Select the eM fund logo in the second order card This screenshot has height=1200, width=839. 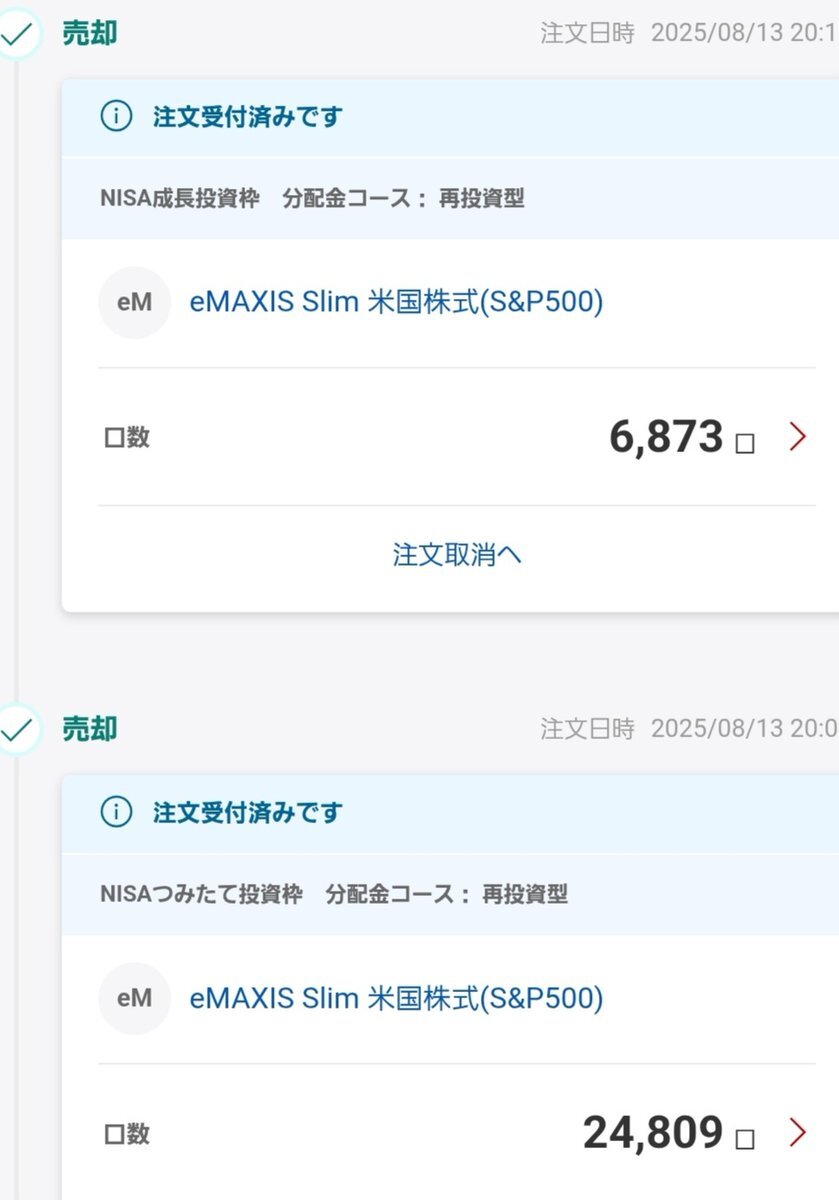click(x=134, y=998)
